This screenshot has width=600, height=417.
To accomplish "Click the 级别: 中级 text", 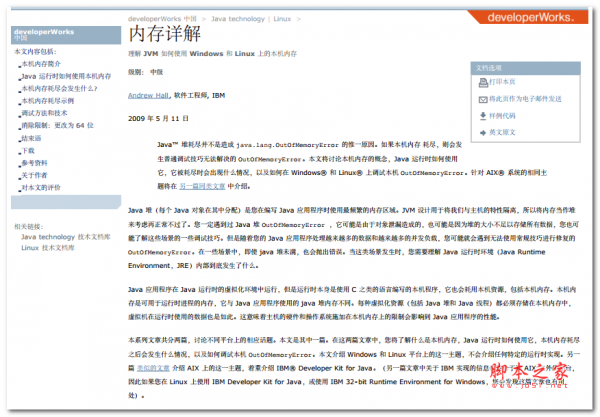I will (145, 72).
